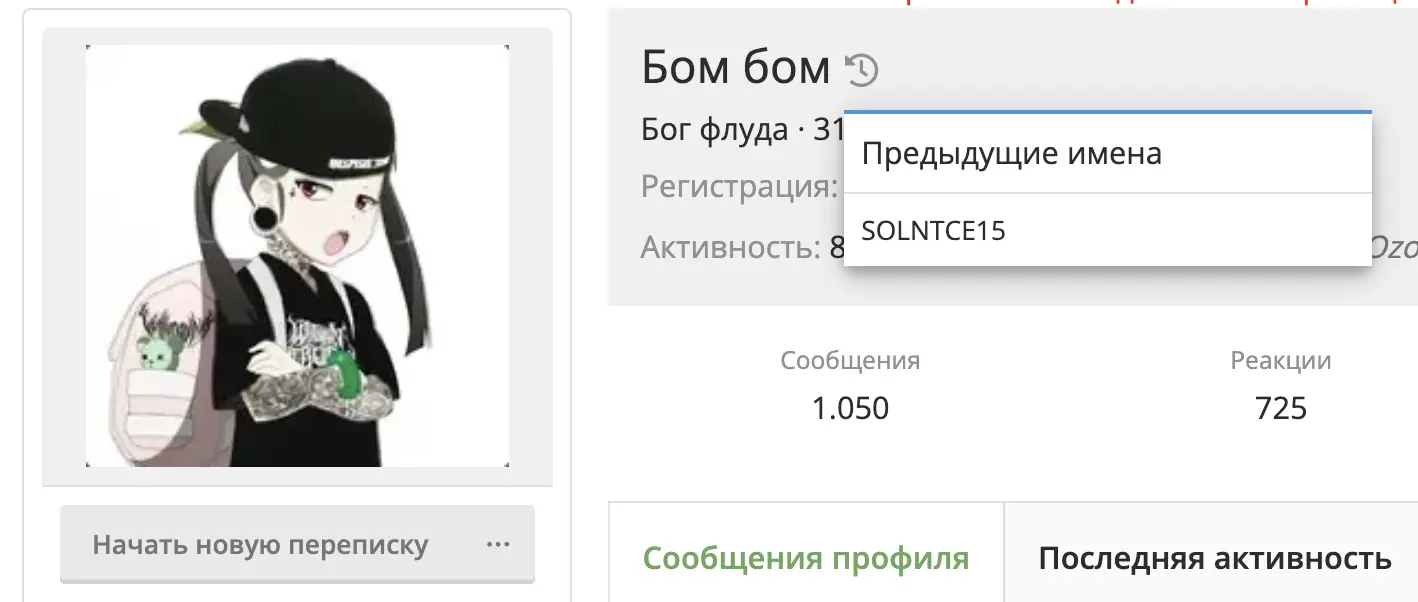Click the value 8 next to Активность
Screen dimensions: 1418x602
click(x=838, y=246)
